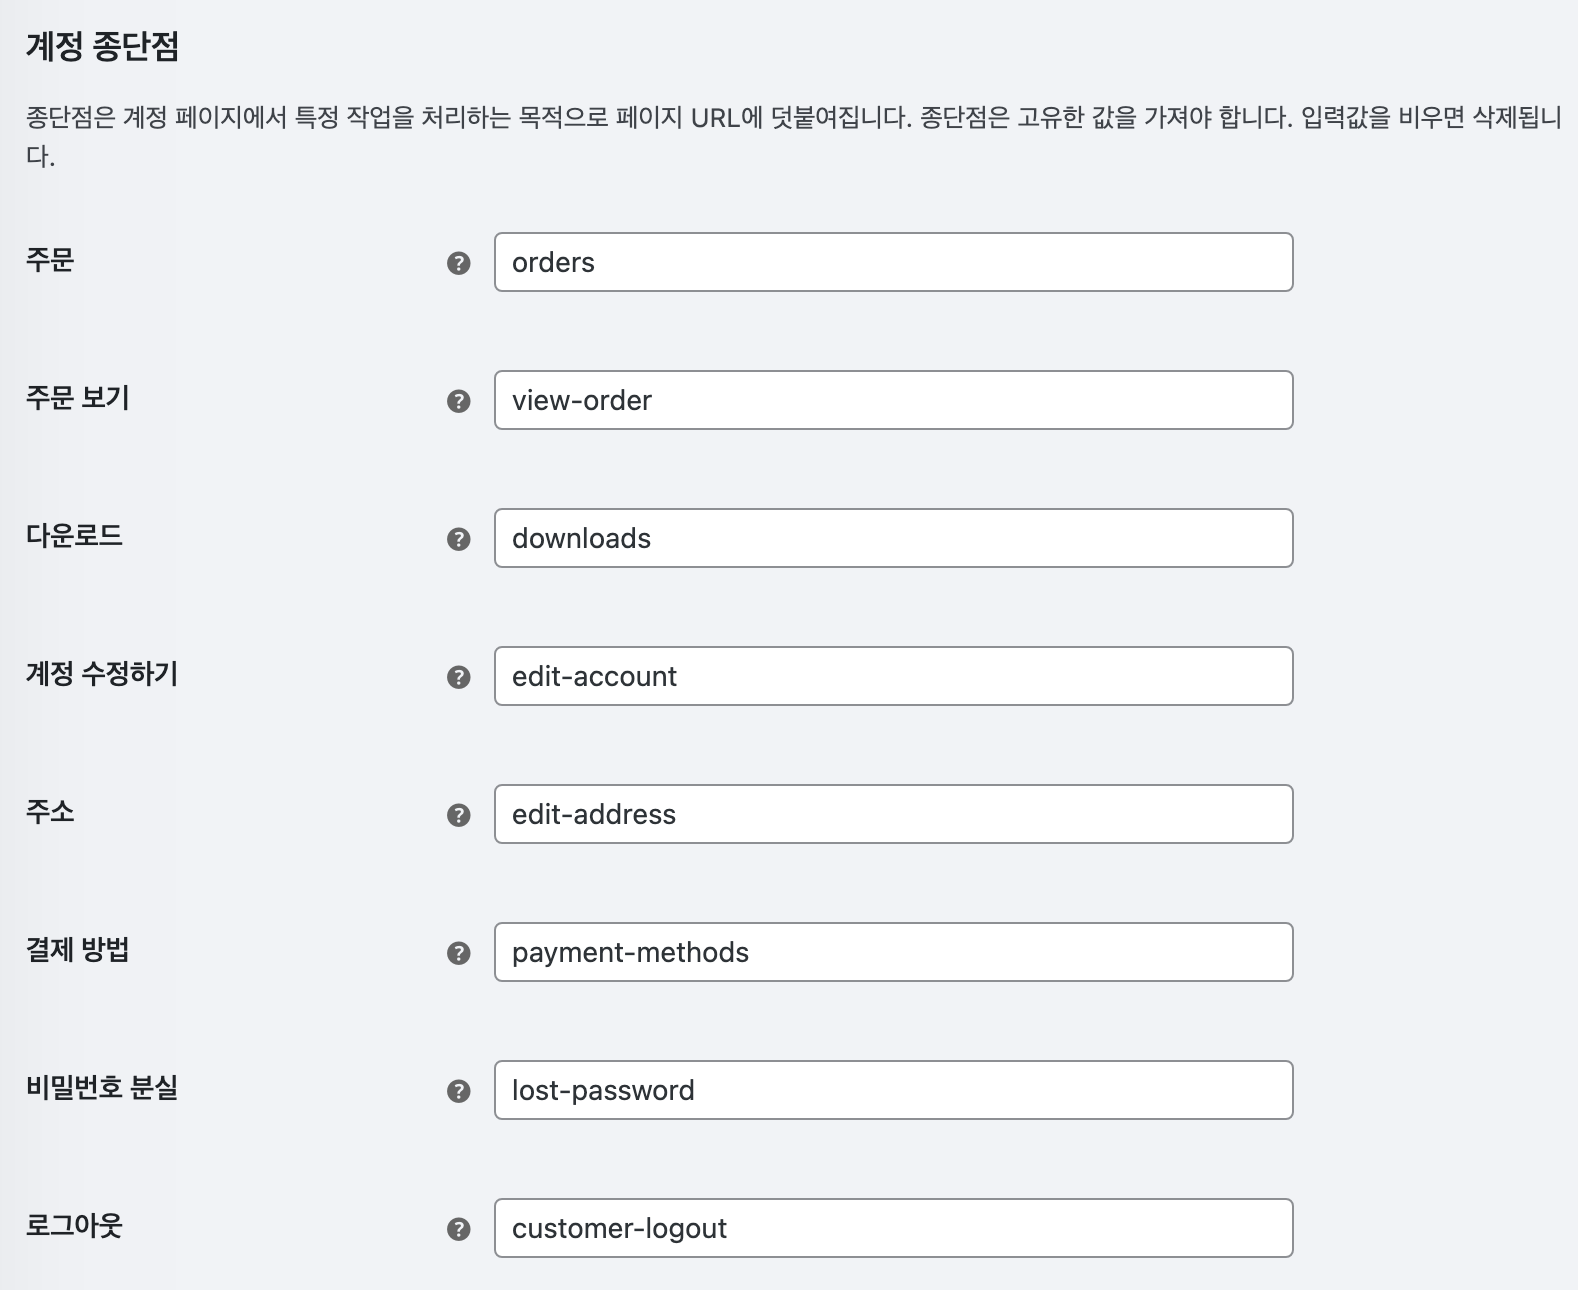
Task: Click the help icon next to 주문
Action: [458, 263]
